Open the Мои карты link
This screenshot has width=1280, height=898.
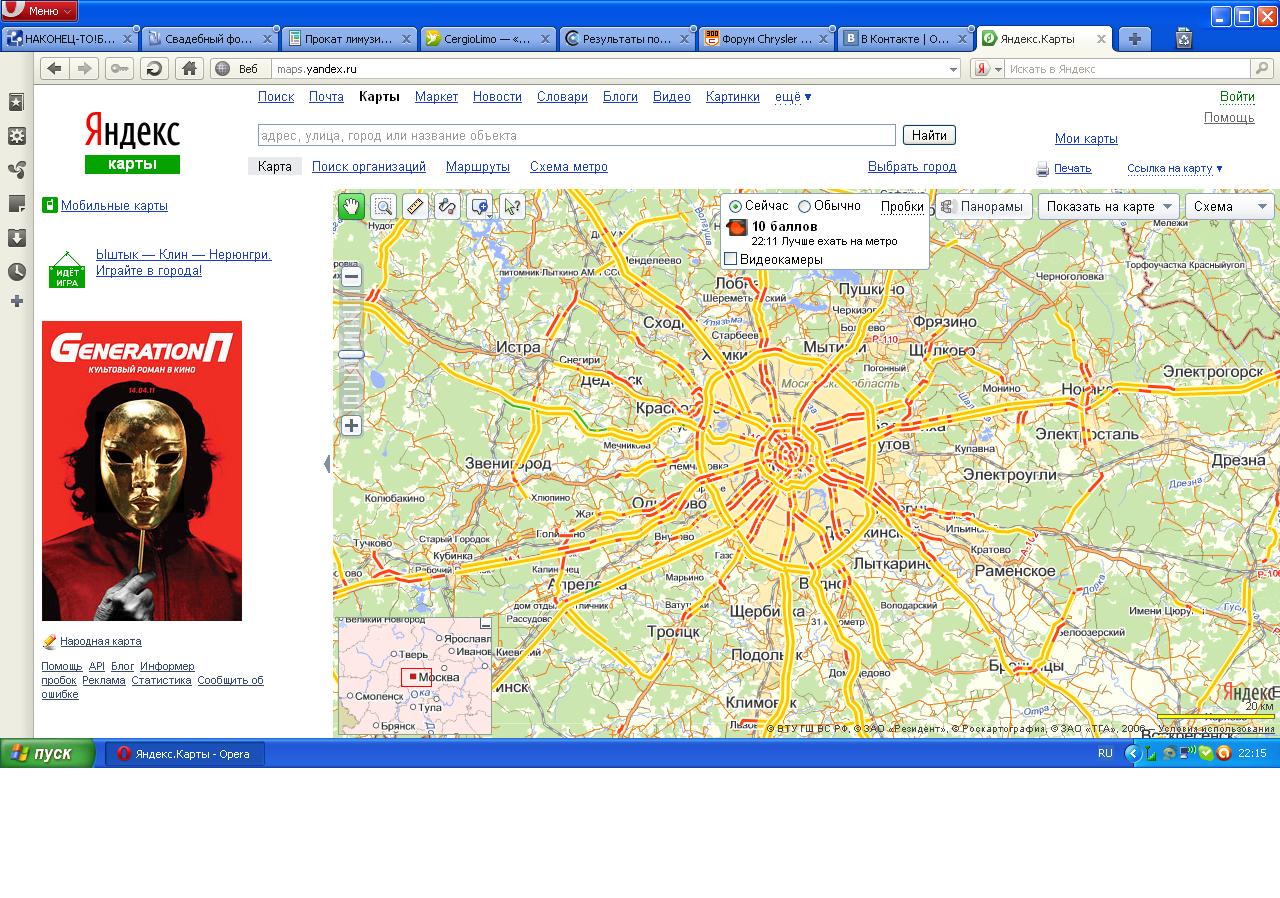[x=1086, y=139]
